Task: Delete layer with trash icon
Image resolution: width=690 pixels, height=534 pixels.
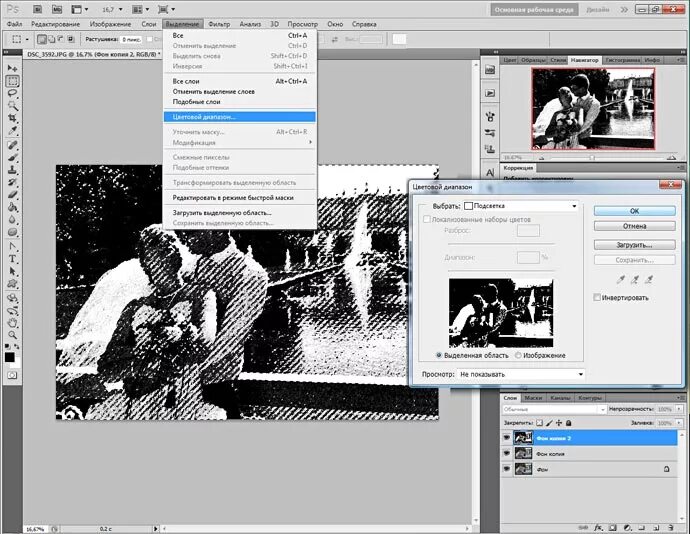Action: [x=671, y=527]
